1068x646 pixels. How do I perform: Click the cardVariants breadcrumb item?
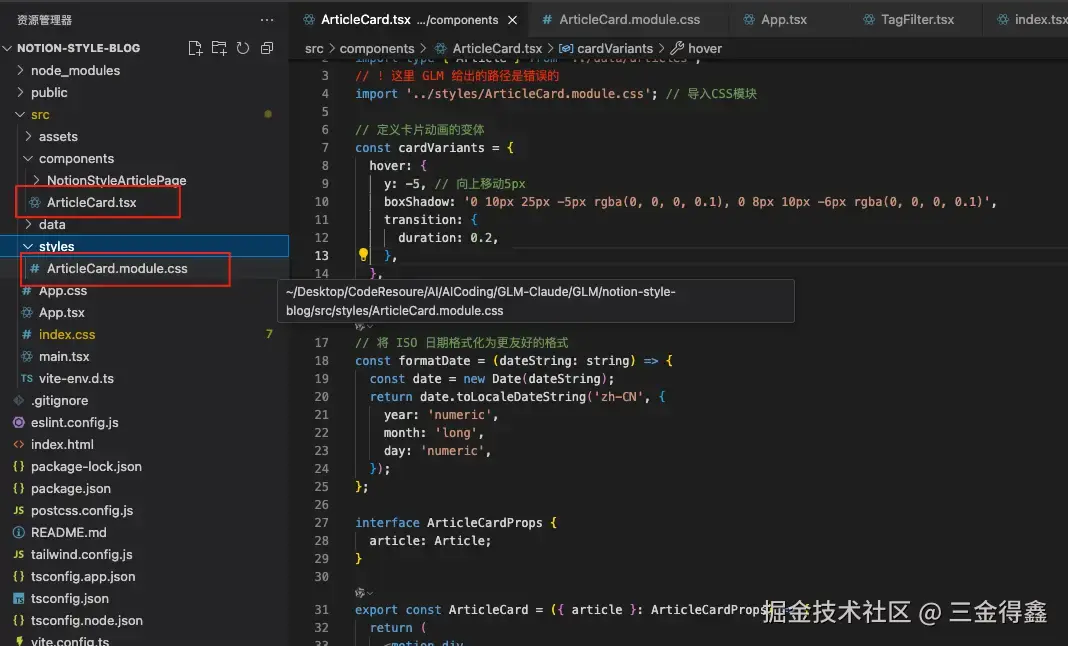[x=614, y=48]
